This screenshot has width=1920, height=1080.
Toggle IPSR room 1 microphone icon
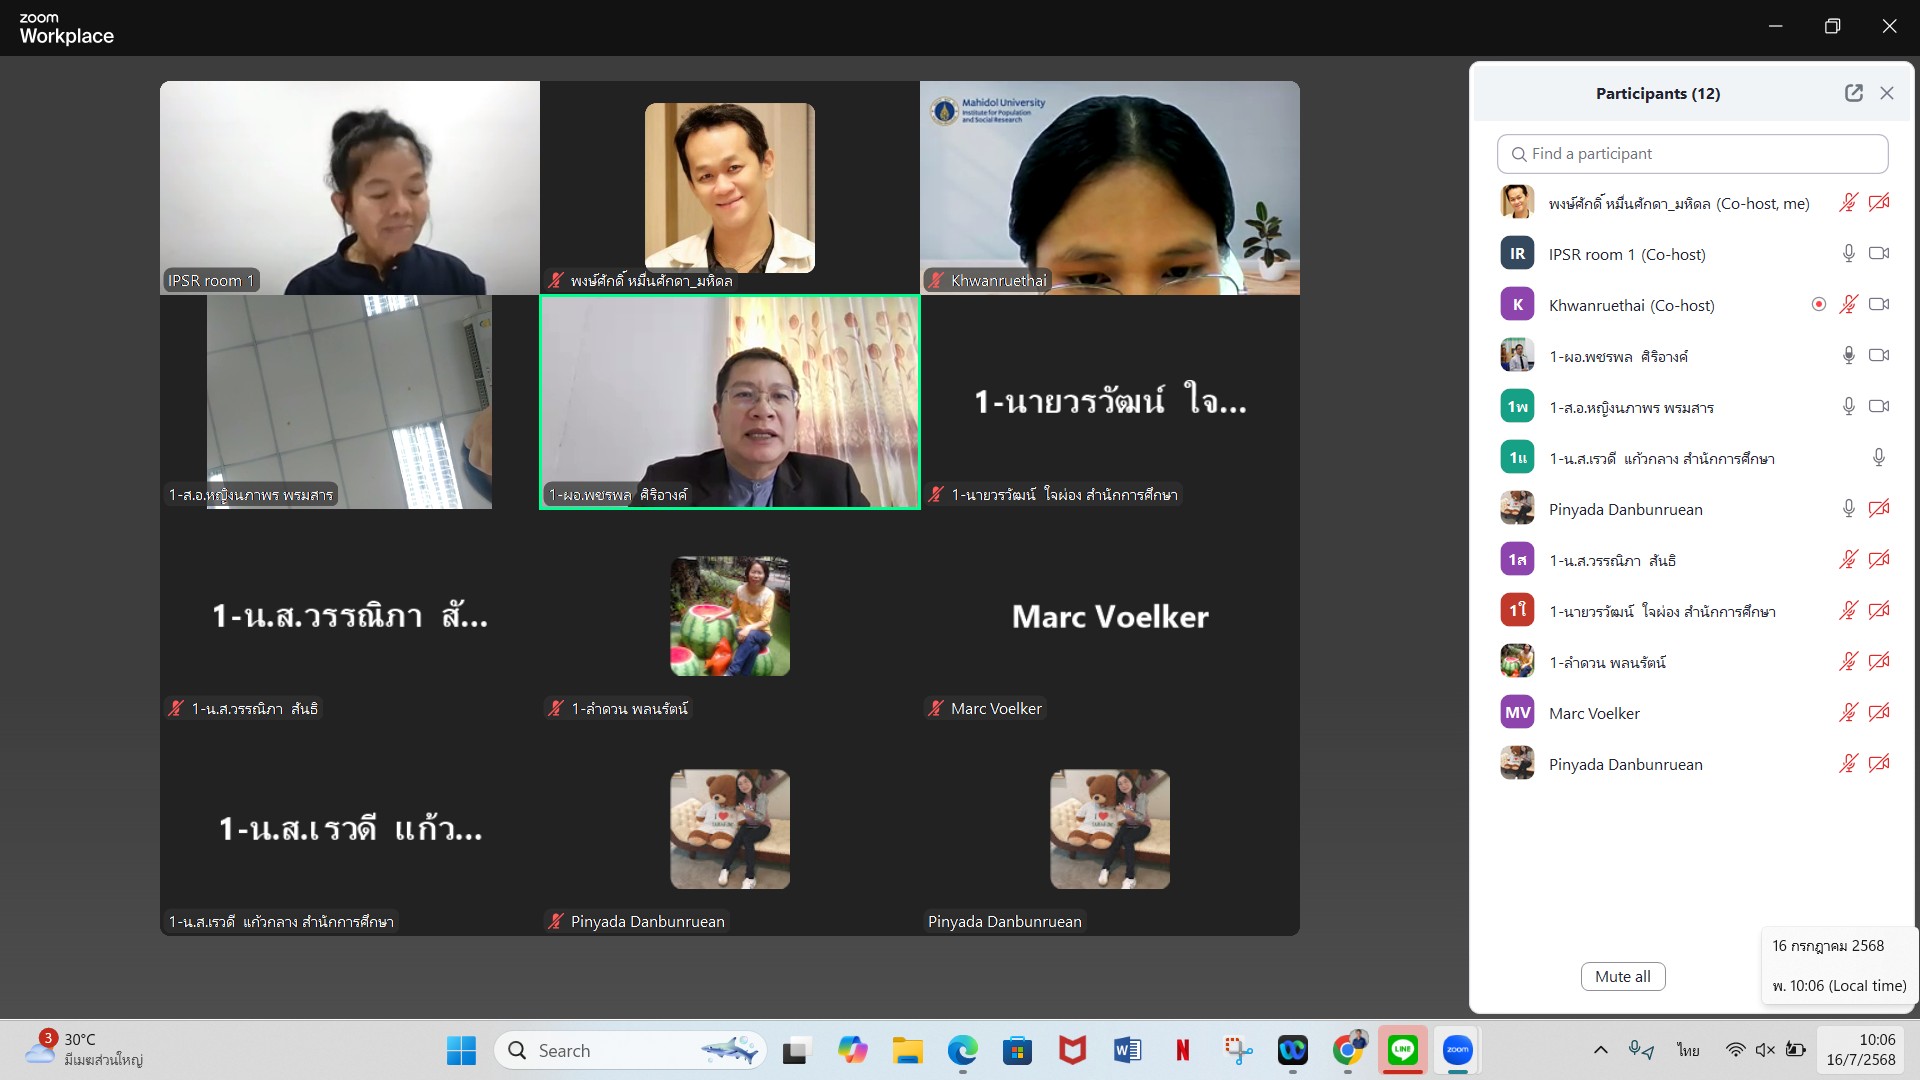[x=1848, y=254]
